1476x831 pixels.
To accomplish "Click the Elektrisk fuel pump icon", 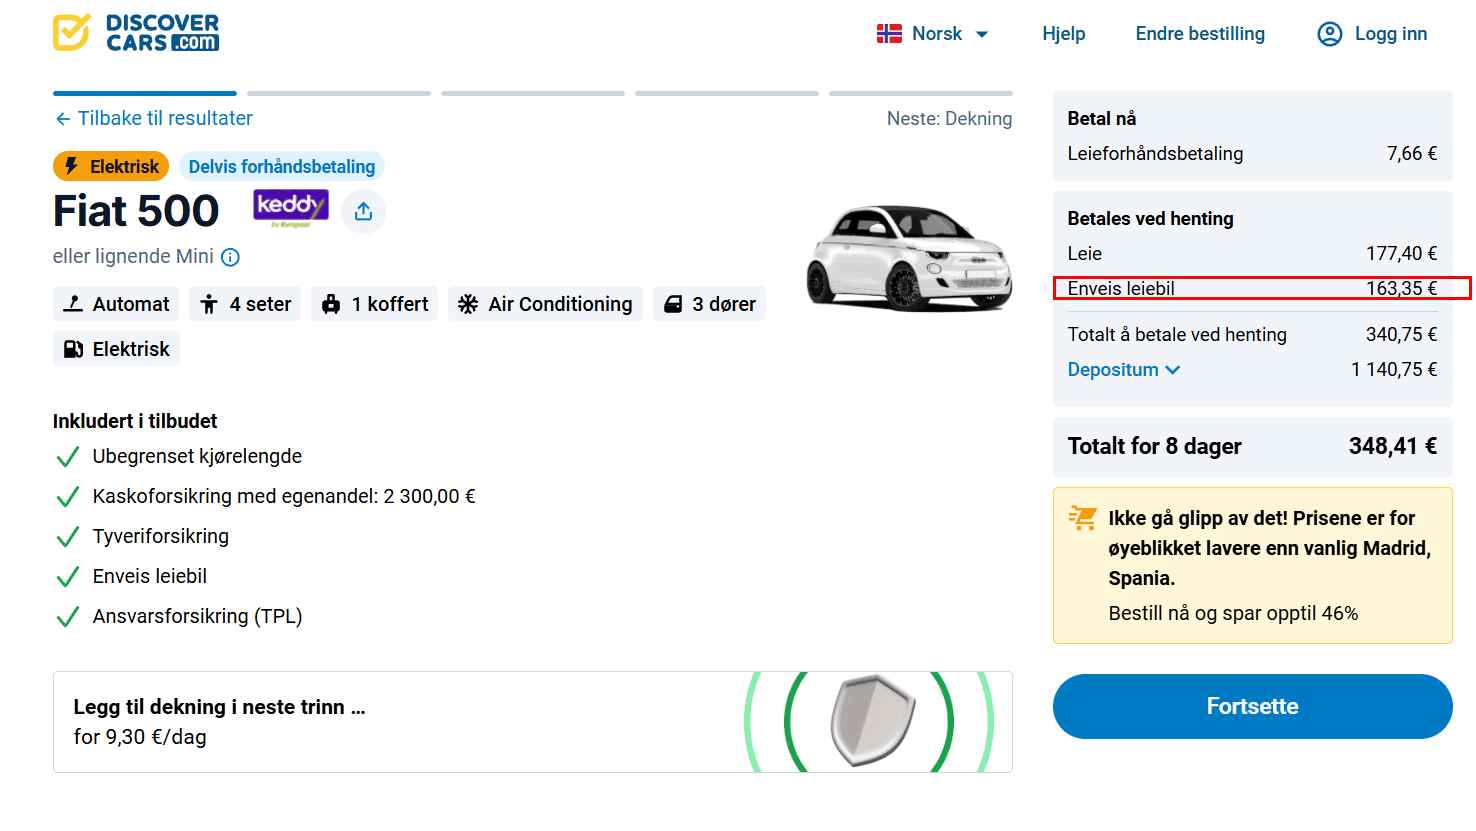I will point(73,349).
